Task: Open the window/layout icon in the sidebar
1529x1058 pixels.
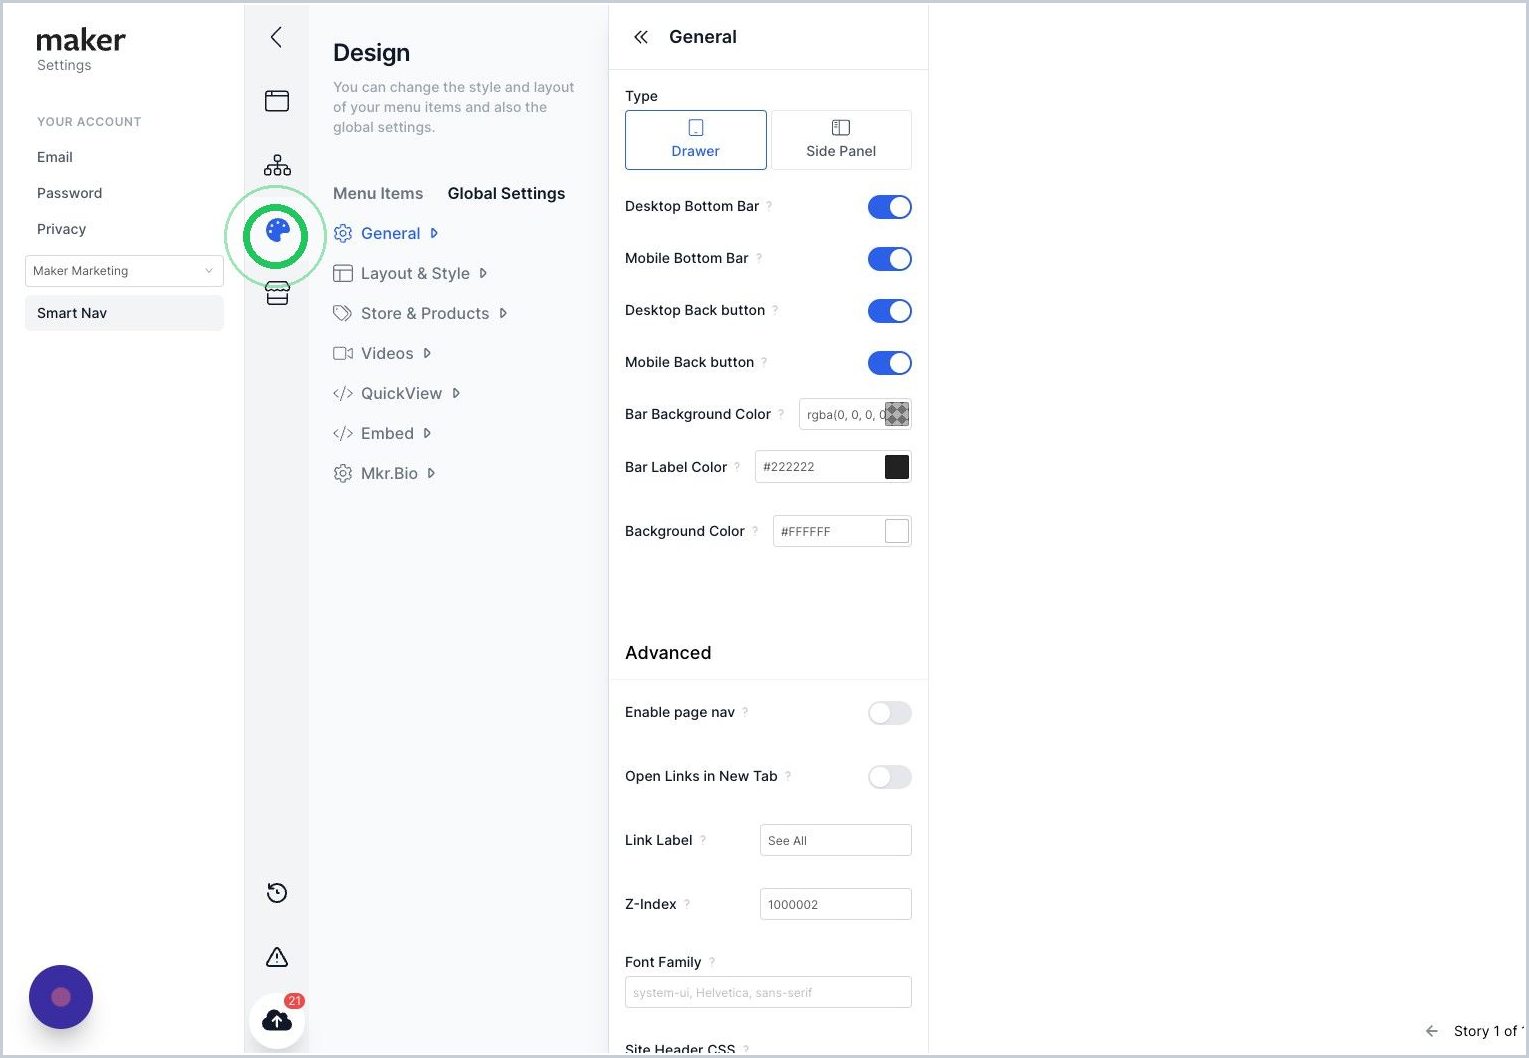Action: [277, 101]
